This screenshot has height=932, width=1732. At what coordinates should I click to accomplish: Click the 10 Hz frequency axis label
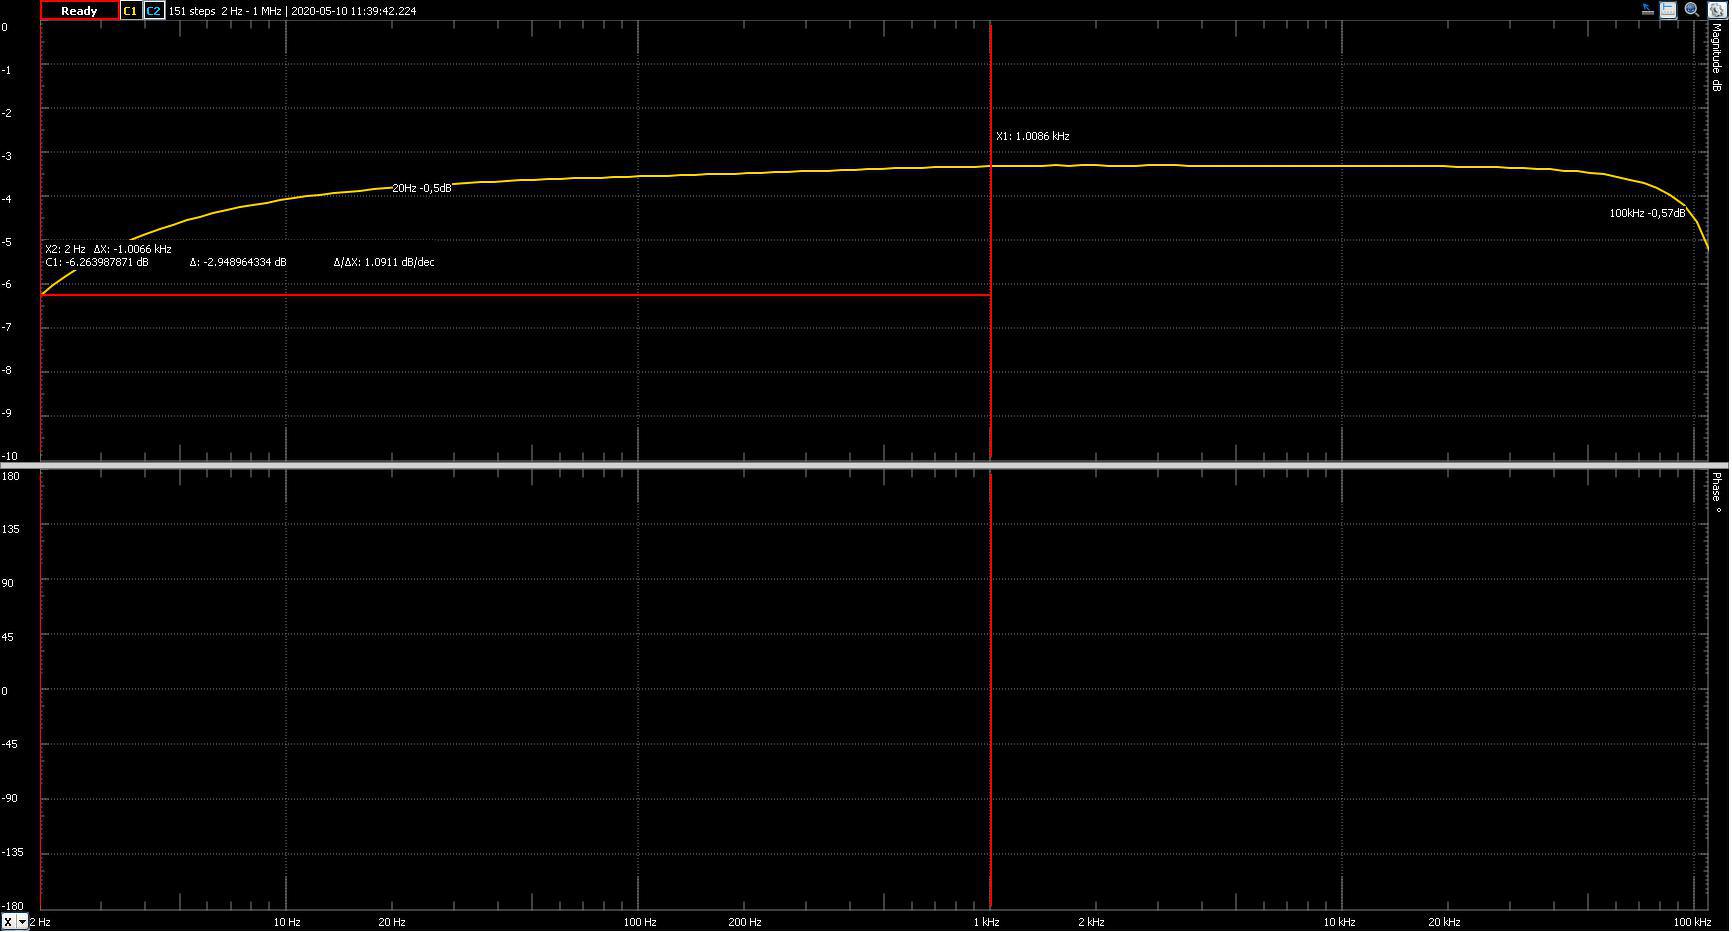[287, 922]
